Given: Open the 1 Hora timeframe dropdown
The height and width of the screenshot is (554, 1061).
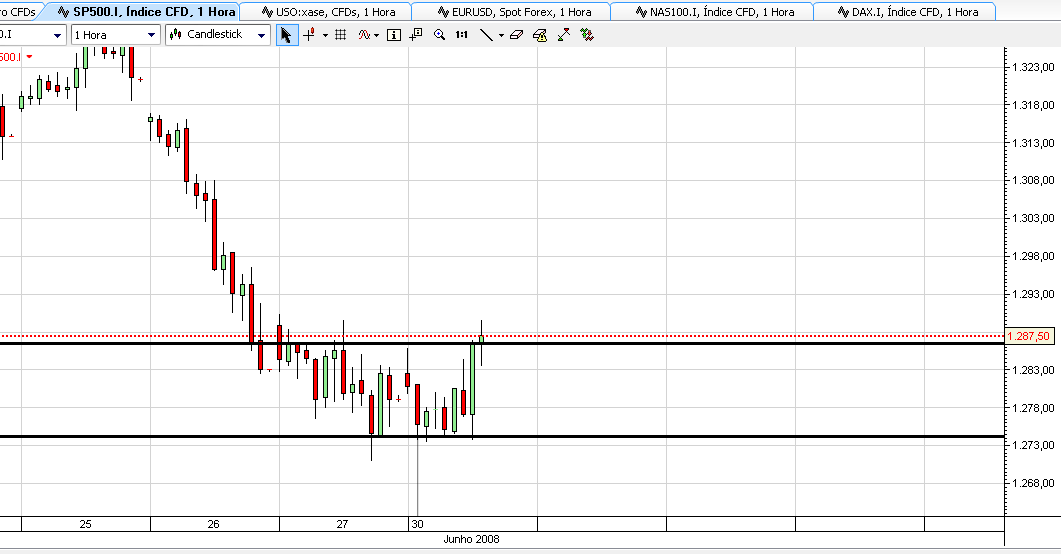Looking at the screenshot, I should [152, 34].
